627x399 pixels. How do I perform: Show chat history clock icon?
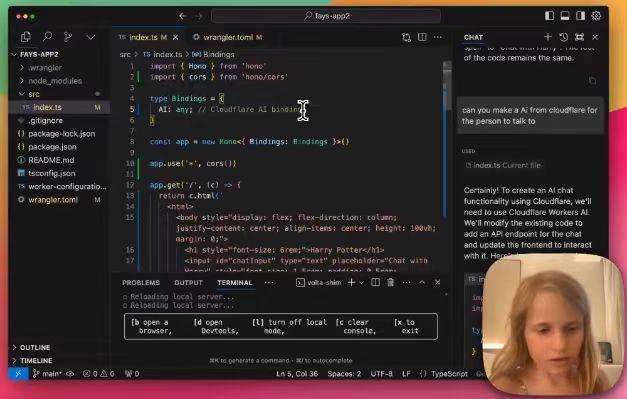[564, 37]
